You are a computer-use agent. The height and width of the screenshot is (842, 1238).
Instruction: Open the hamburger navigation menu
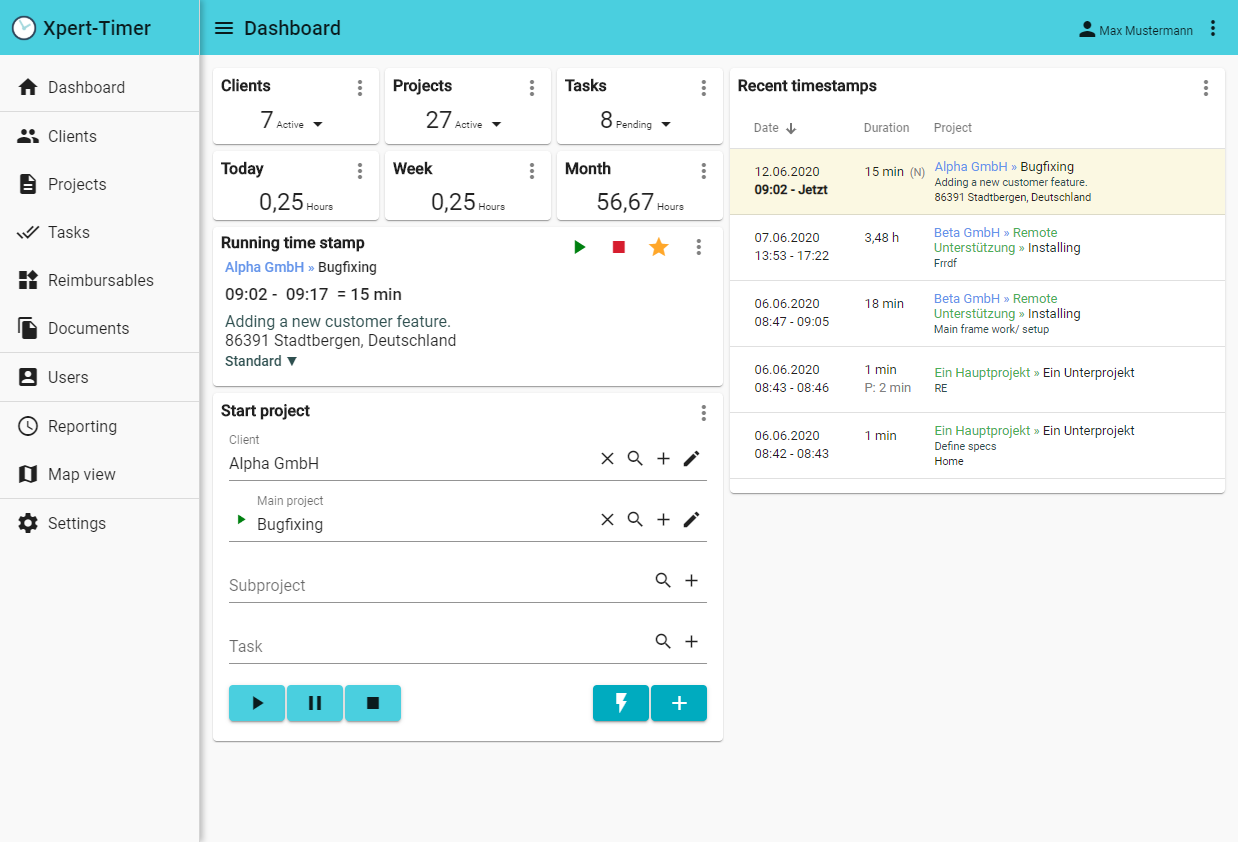[224, 28]
